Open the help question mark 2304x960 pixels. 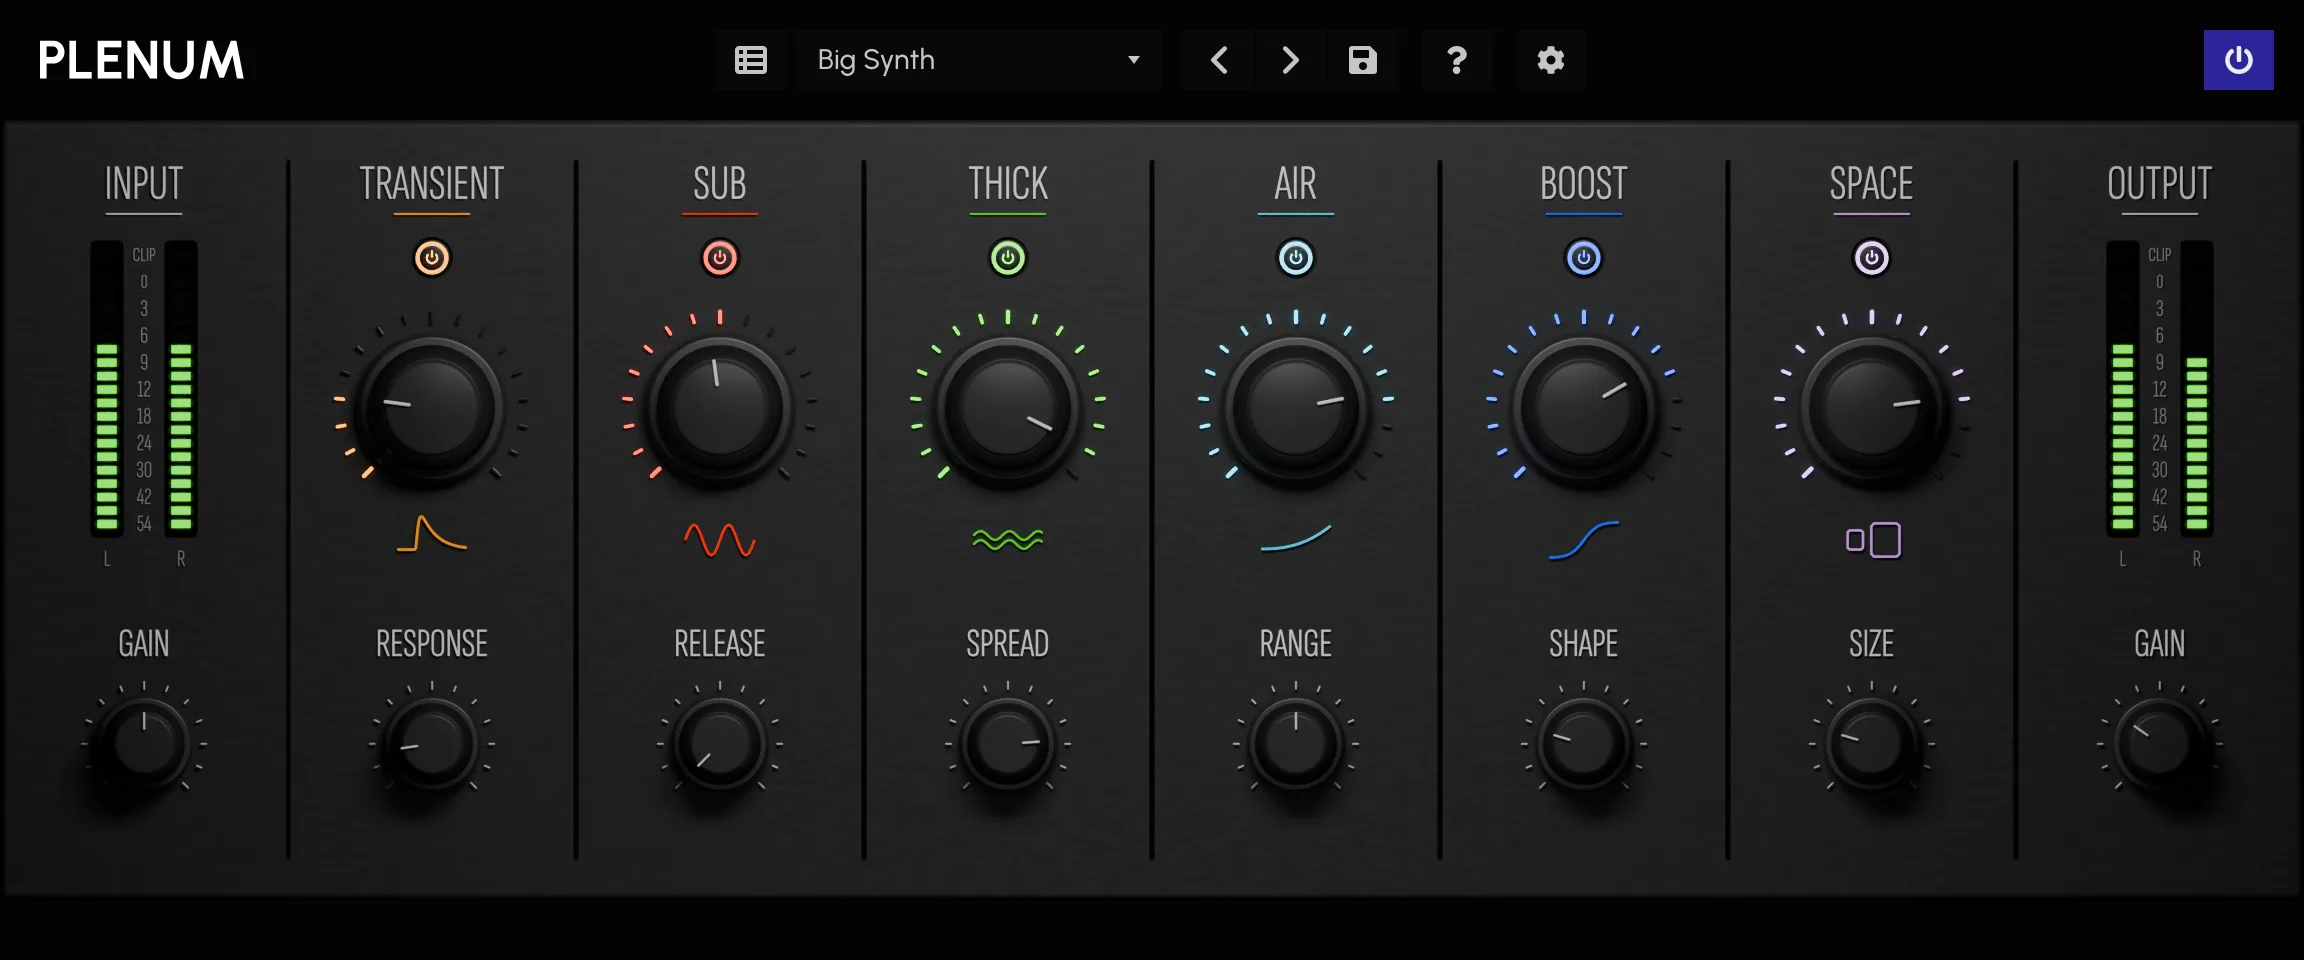[1457, 60]
